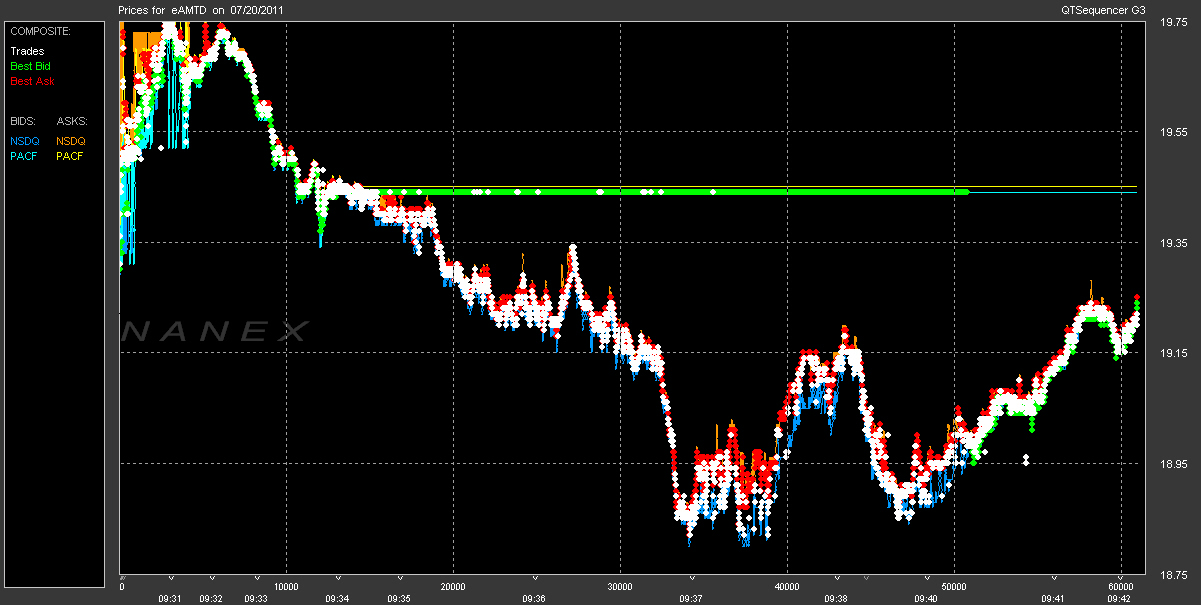Click the 40000 sequence axis label
The height and width of the screenshot is (605, 1201).
[788, 587]
